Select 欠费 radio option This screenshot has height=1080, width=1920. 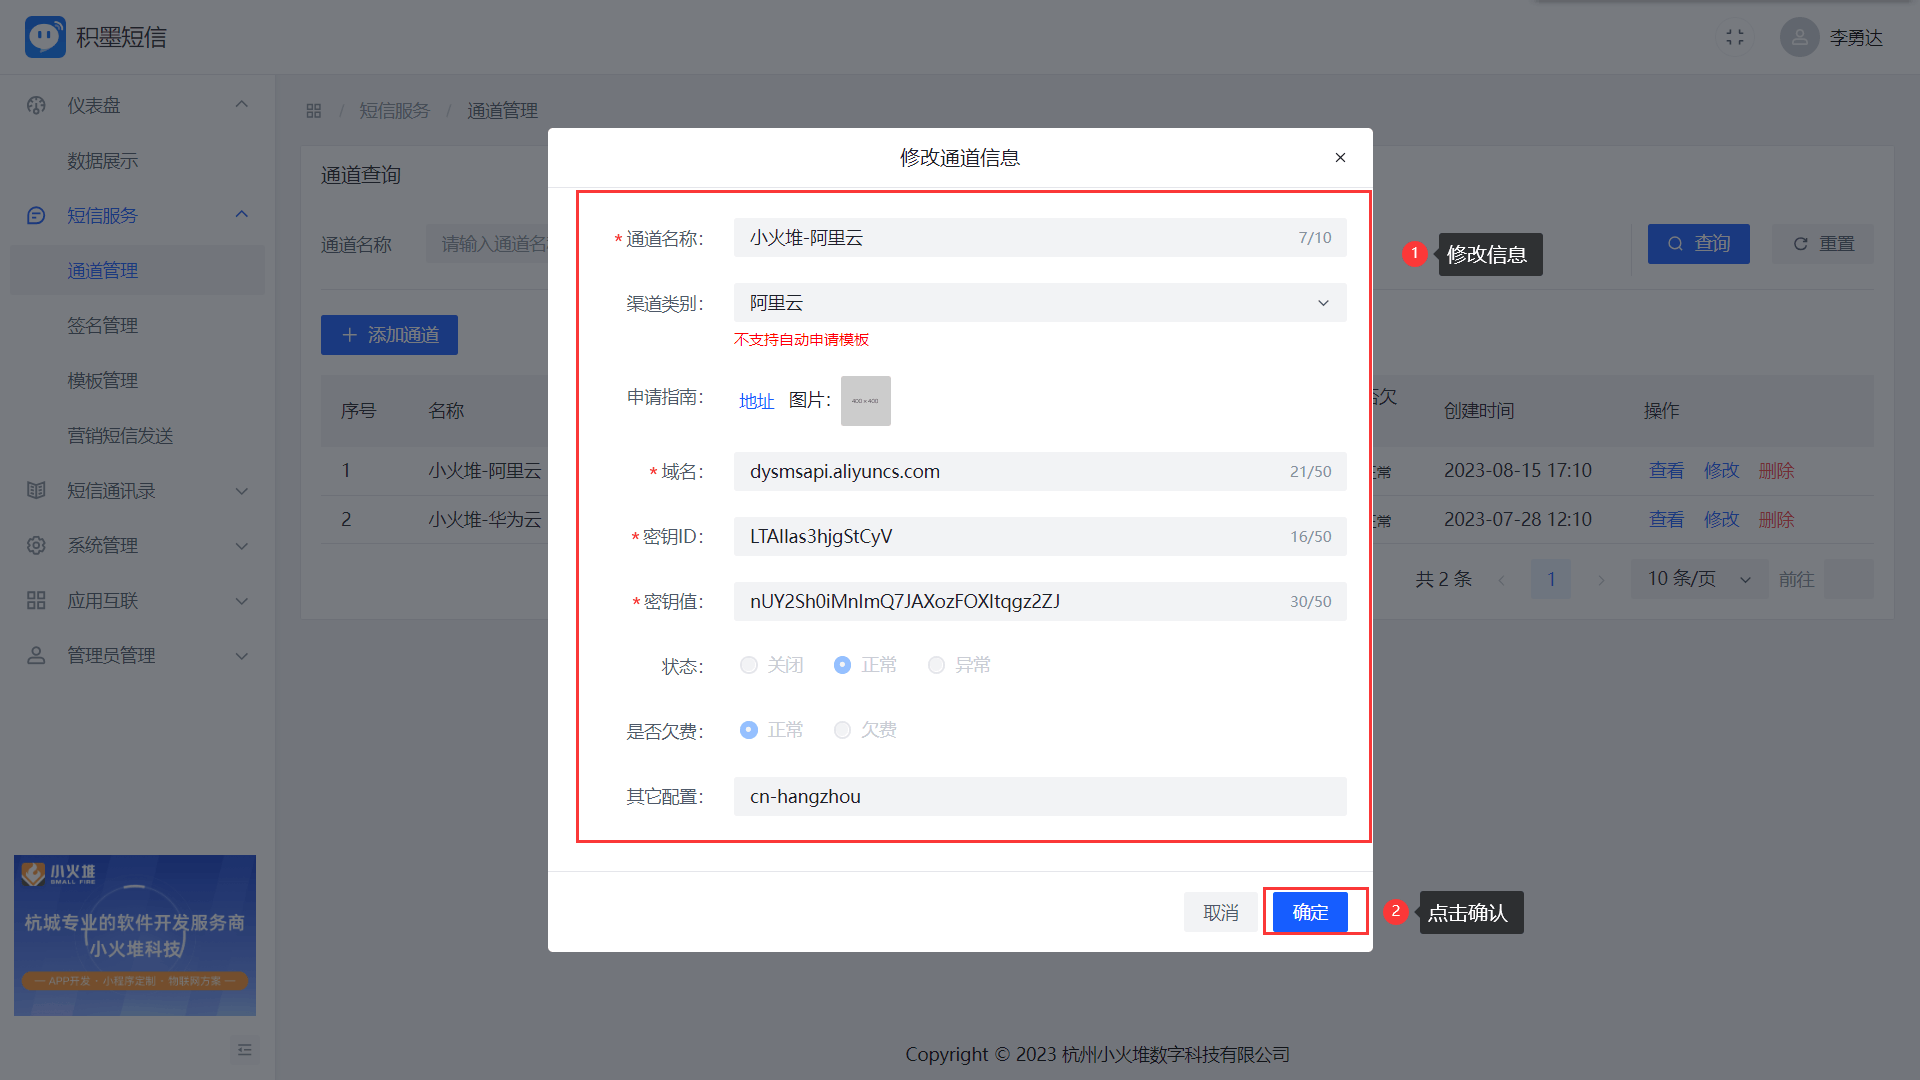pyautogui.click(x=842, y=730)
